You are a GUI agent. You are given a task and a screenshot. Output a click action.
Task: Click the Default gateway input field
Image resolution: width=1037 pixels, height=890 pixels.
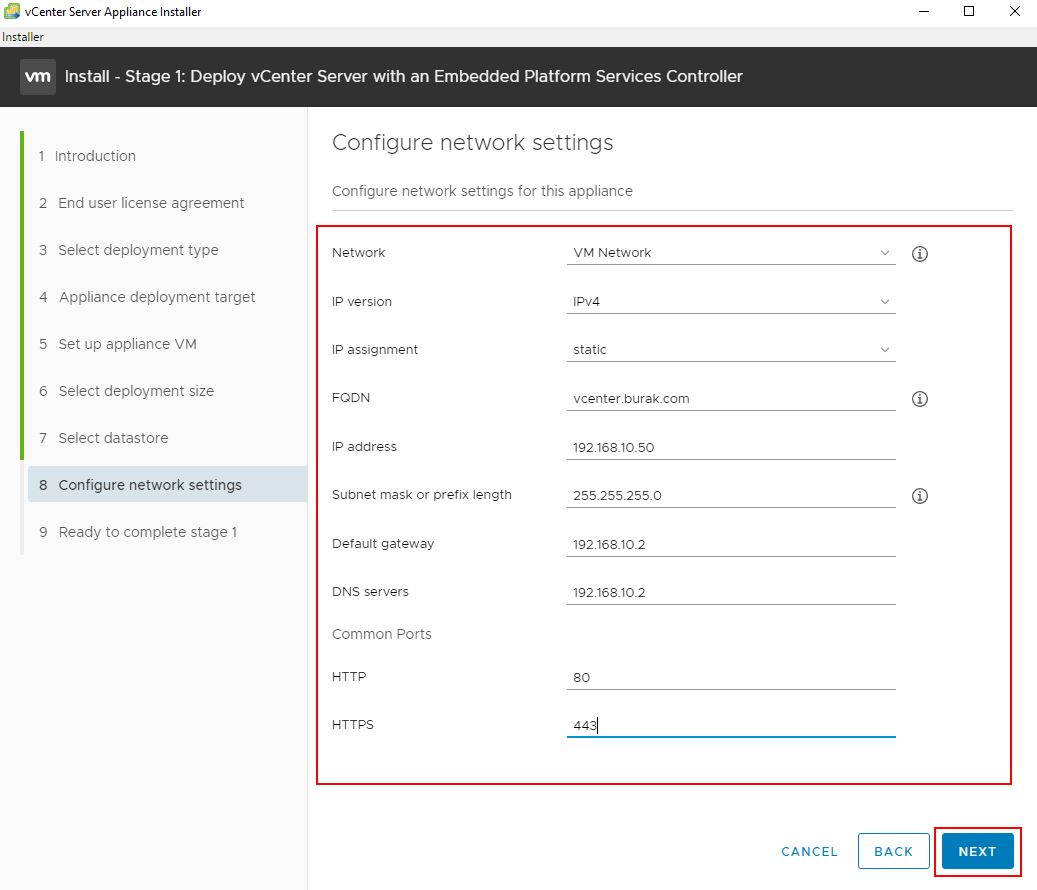click(x=731, y=544)
